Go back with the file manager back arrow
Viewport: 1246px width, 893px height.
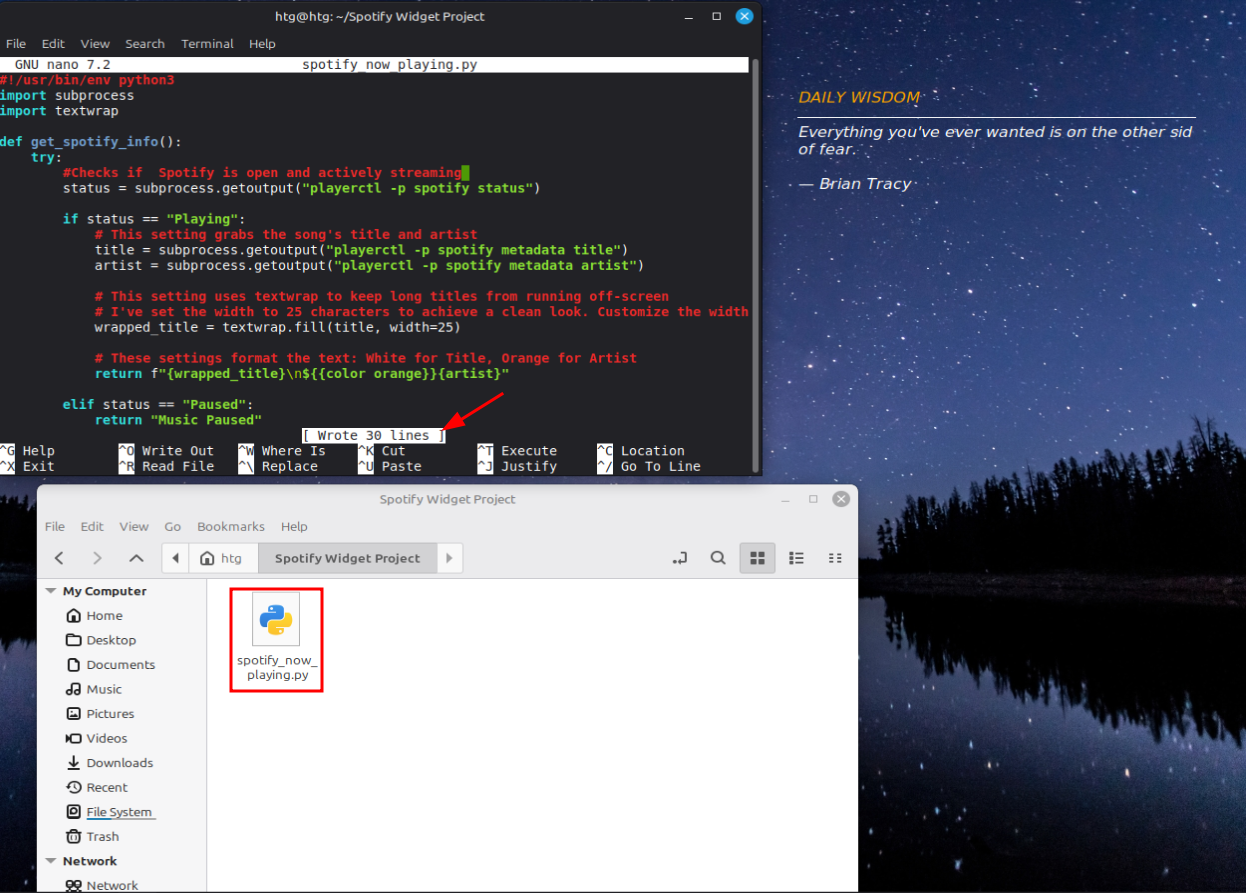point(59,558)
